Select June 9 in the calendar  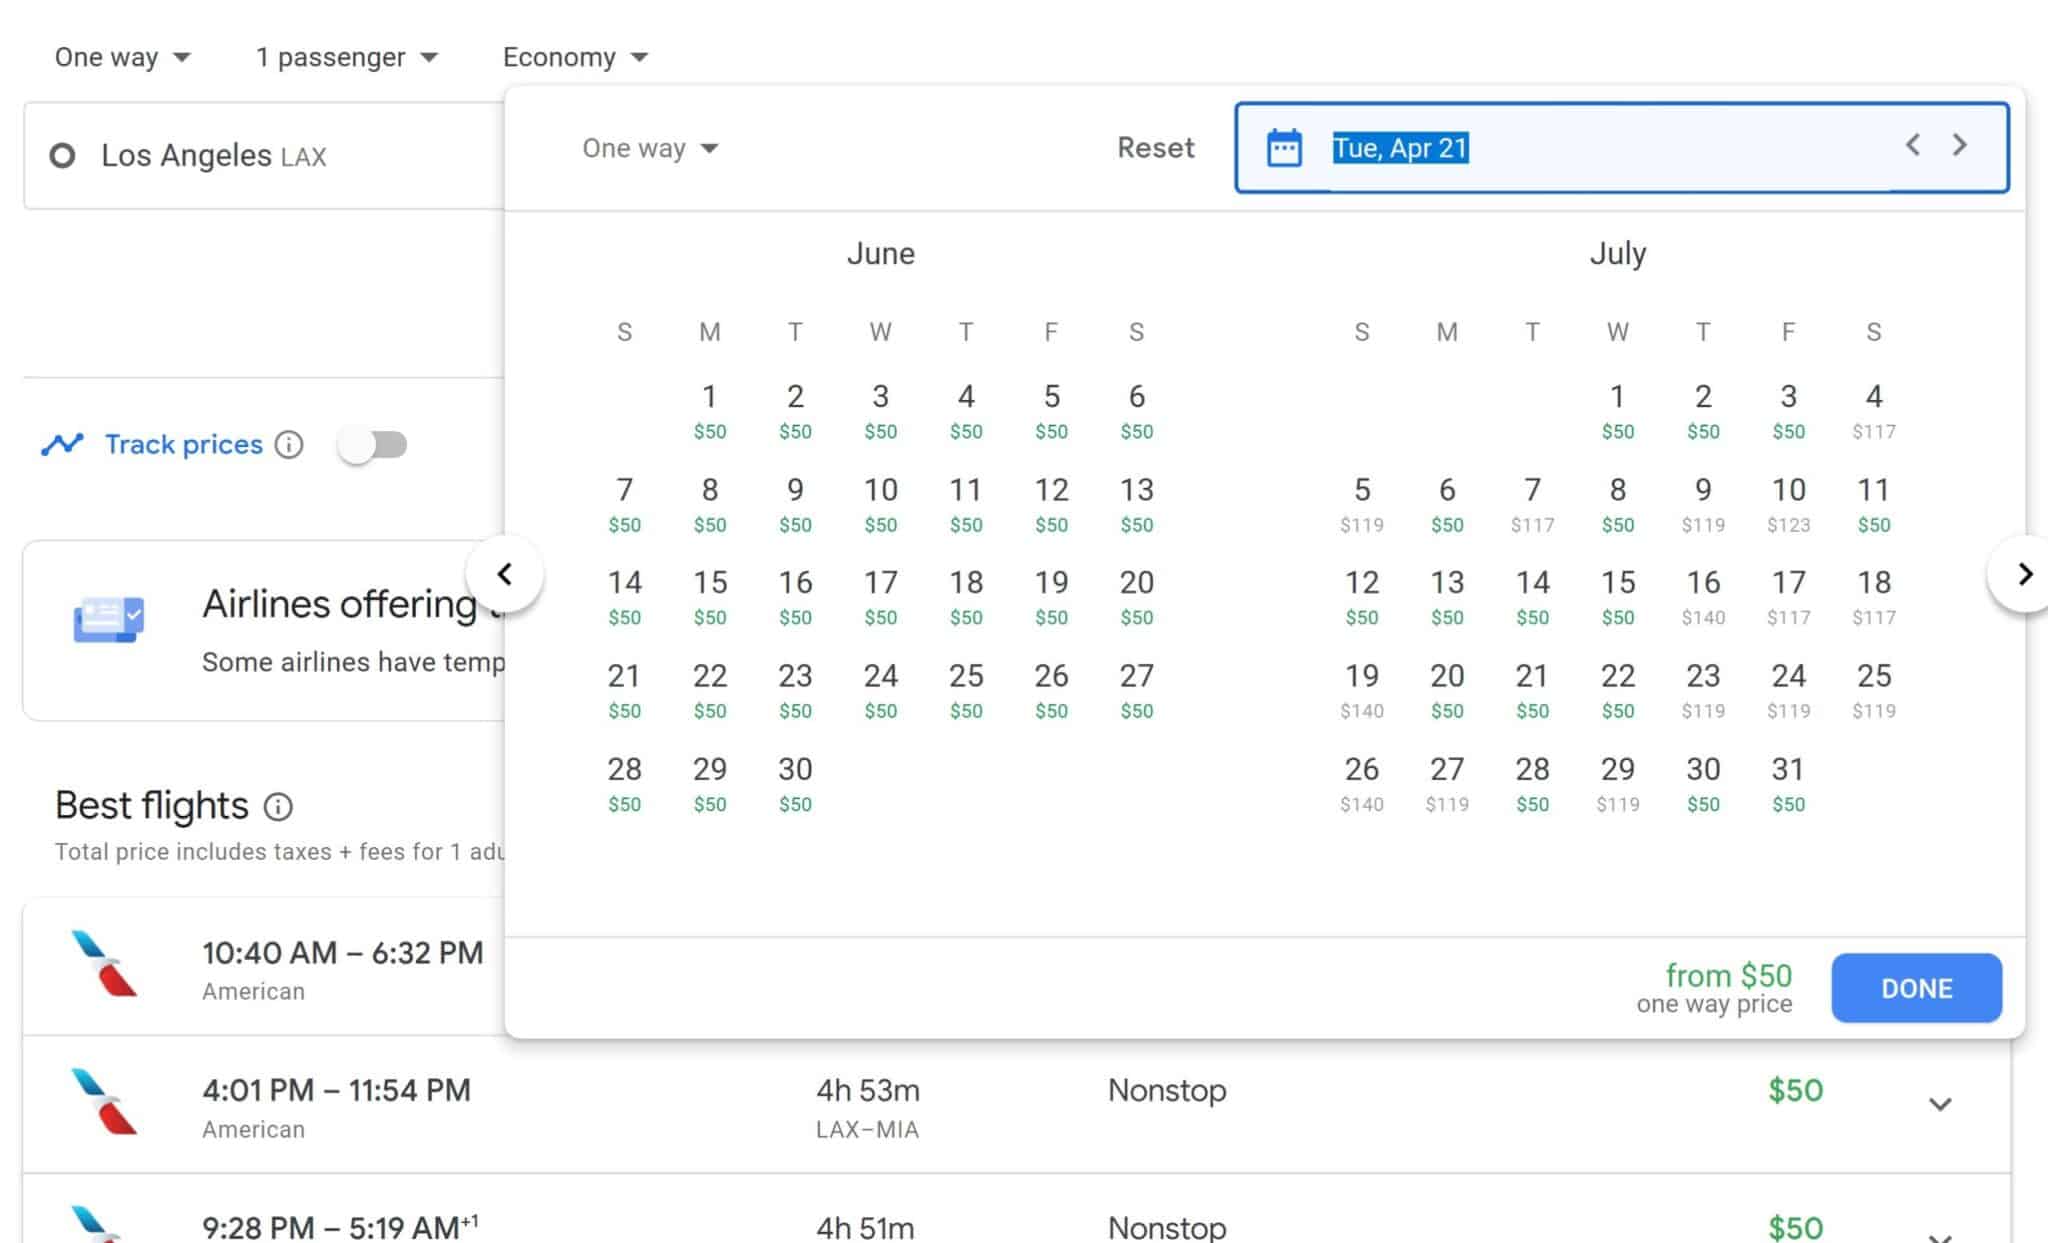(x=795, y=504)
